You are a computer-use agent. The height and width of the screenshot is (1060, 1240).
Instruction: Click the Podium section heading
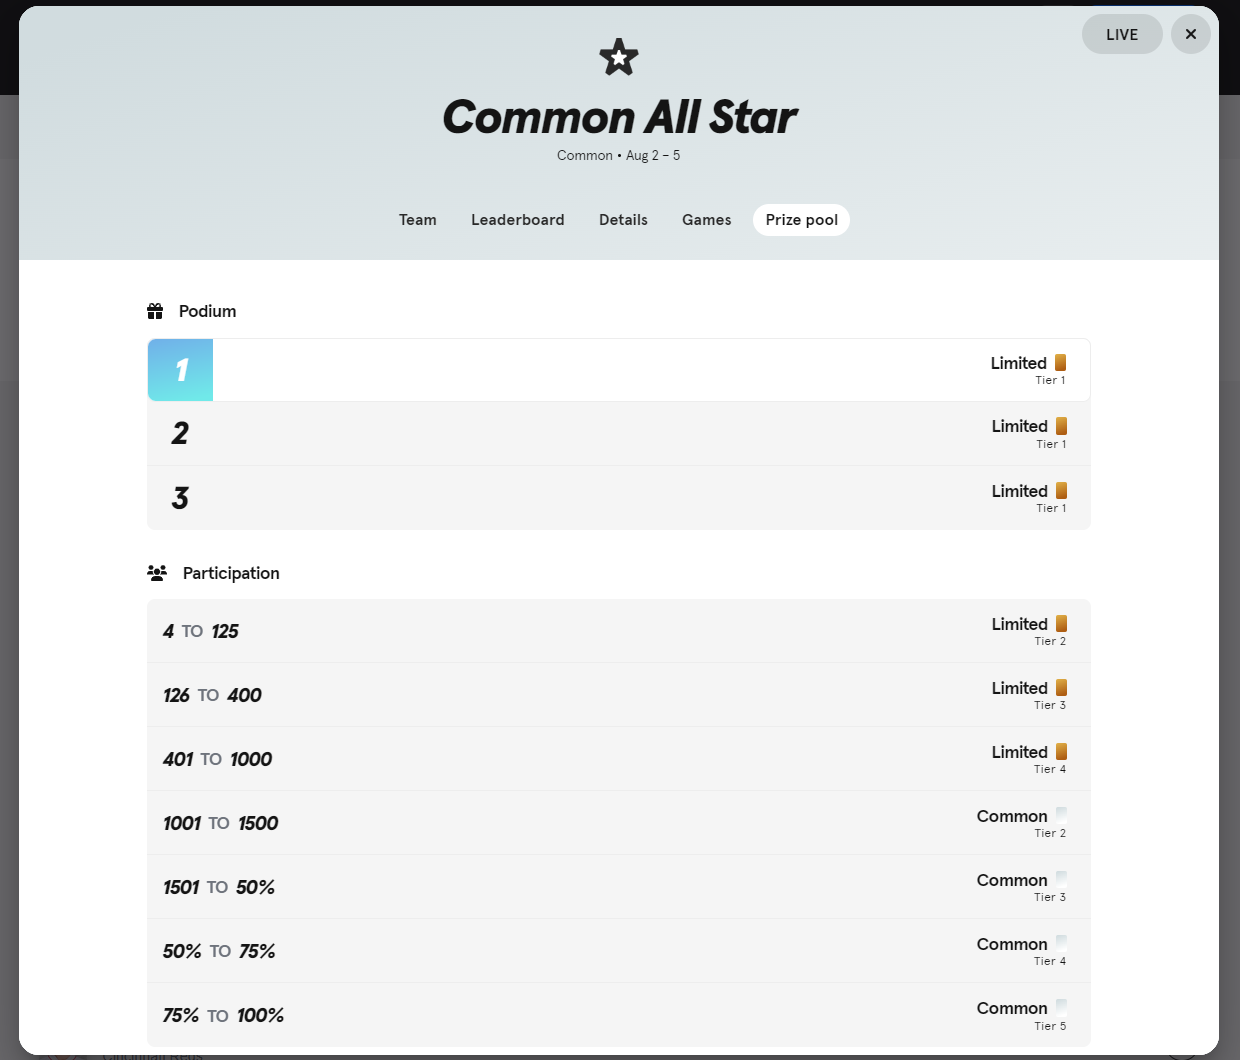coord(208,311)
